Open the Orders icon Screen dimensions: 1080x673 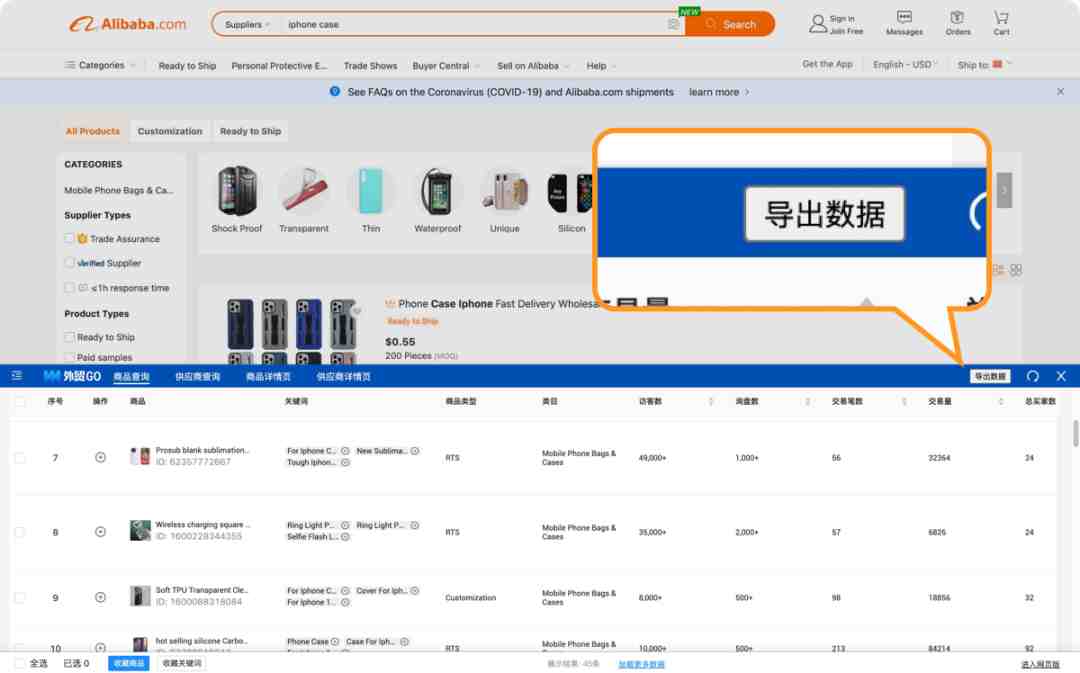click(957, 17)
